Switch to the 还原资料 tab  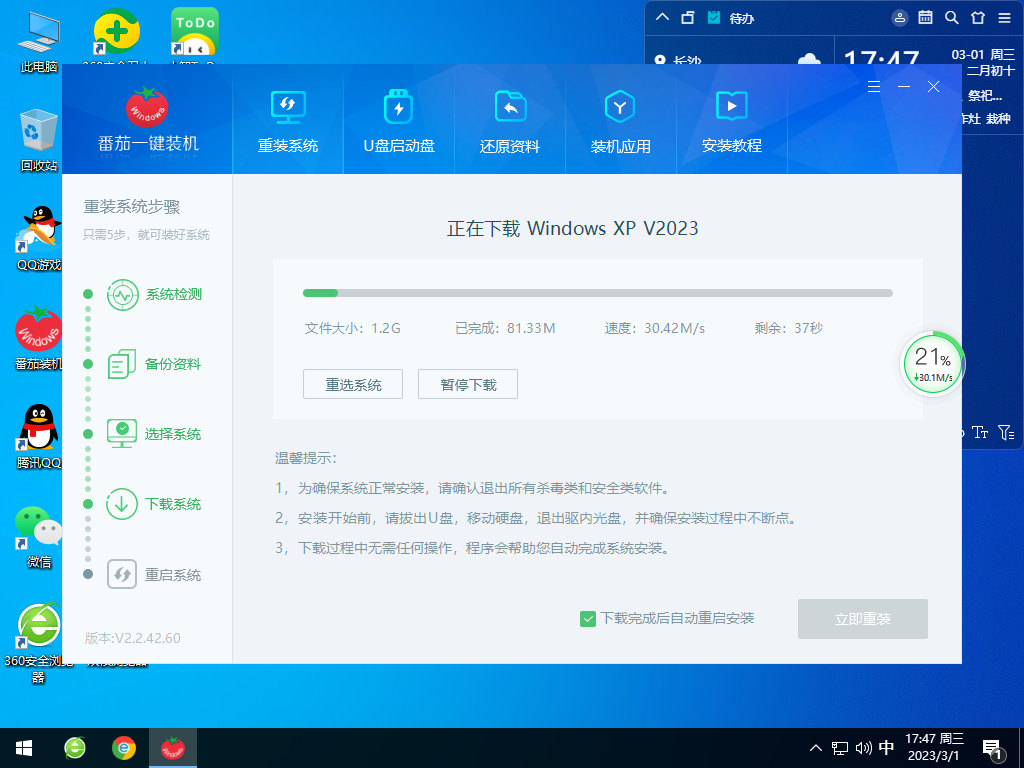point(509,122)
